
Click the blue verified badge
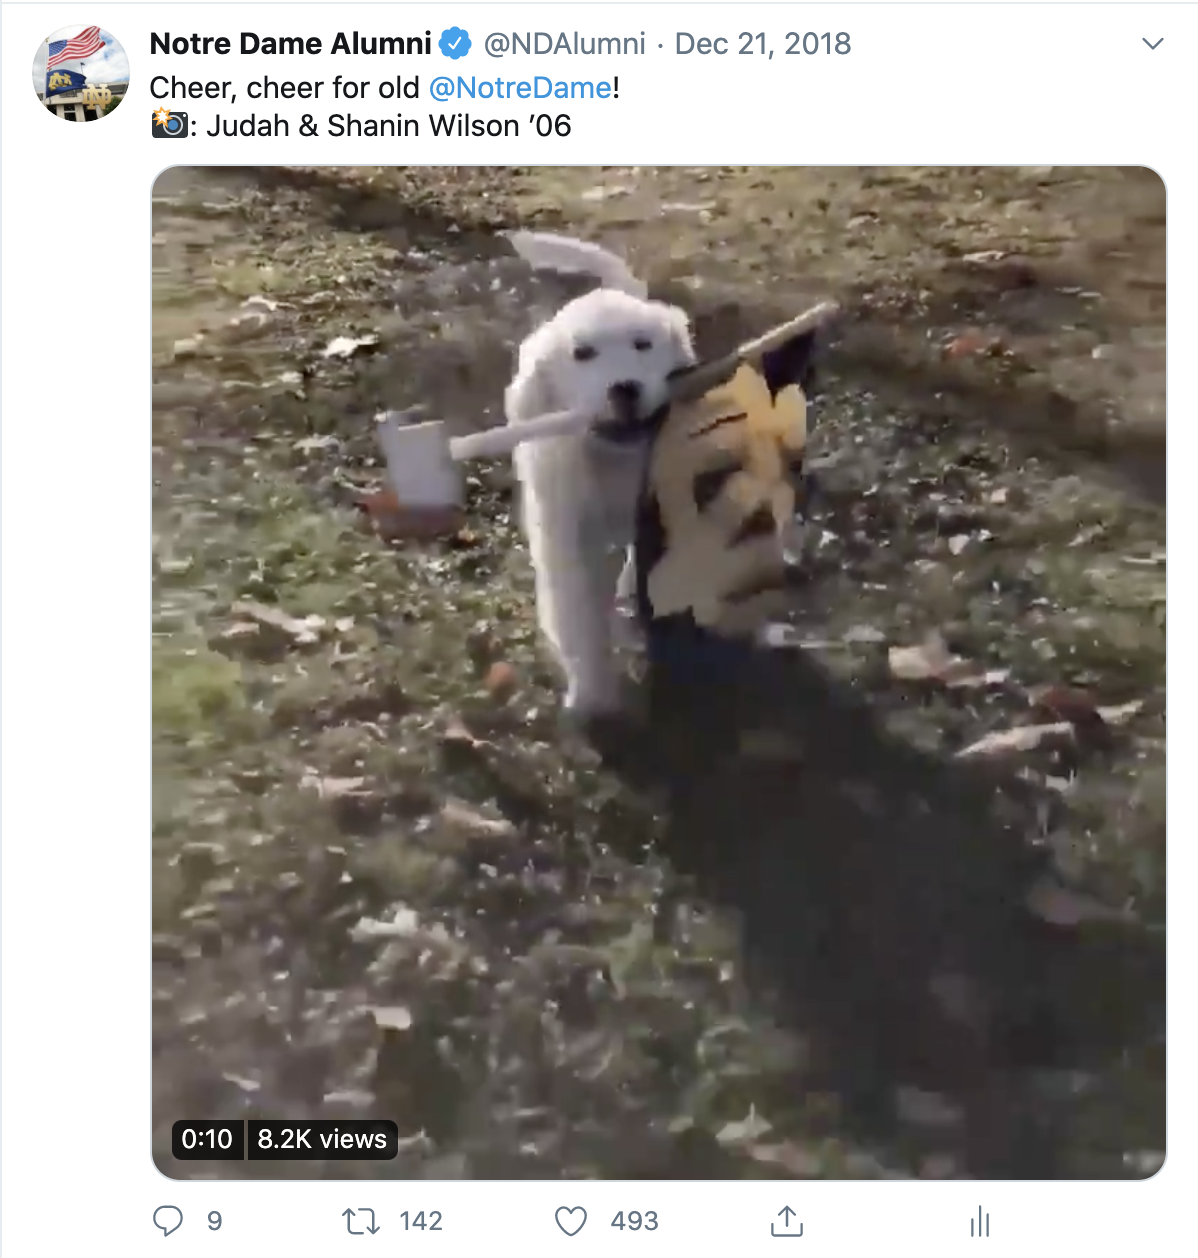click(x=456, y=44)
